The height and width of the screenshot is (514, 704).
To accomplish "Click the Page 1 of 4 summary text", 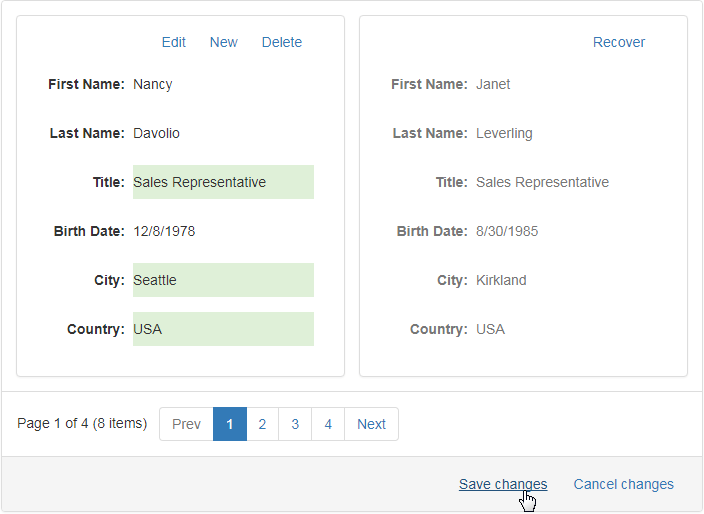I will point(82,423).
